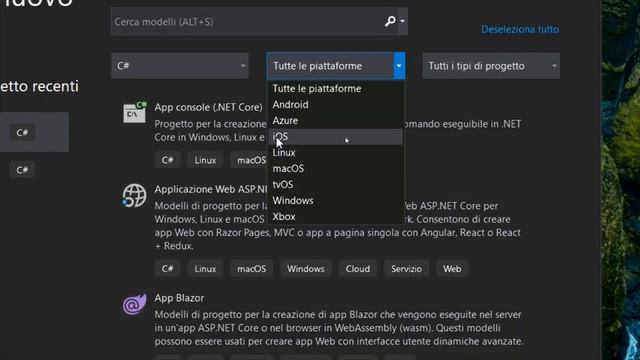Screen dimensions: 640x360
Task: Select the 'Applicazione Web ASP.NET' template title
Action: pos(211,189)
